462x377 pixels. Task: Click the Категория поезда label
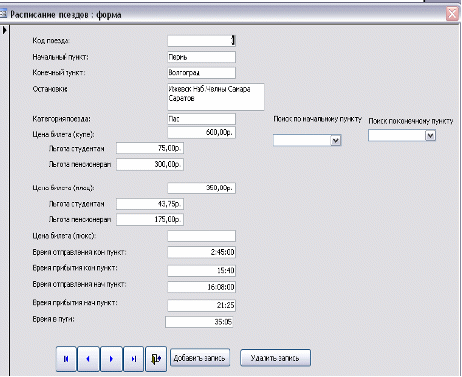pyautogui.click(x=61, y=119)
